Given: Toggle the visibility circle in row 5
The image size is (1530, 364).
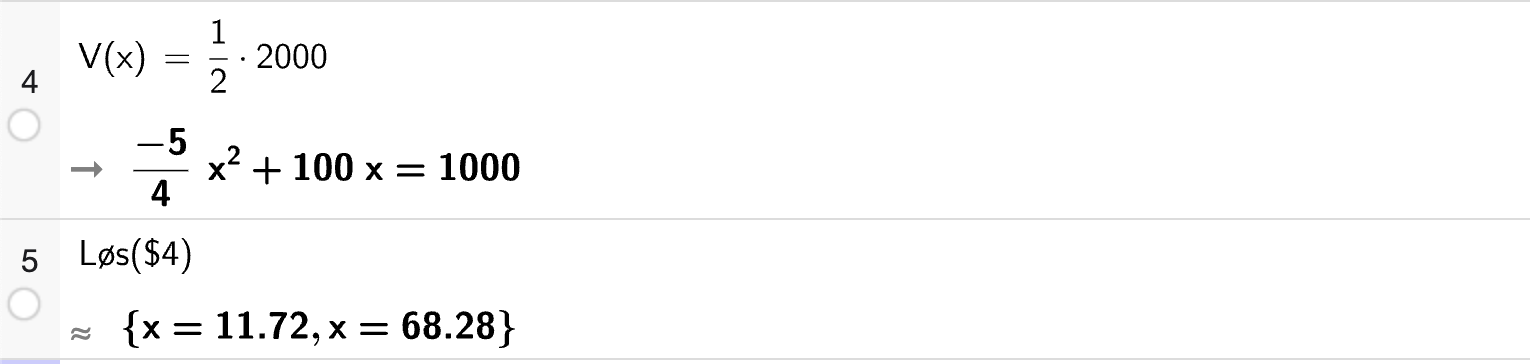Looking at the screenshot, I should tap(24, 304).
